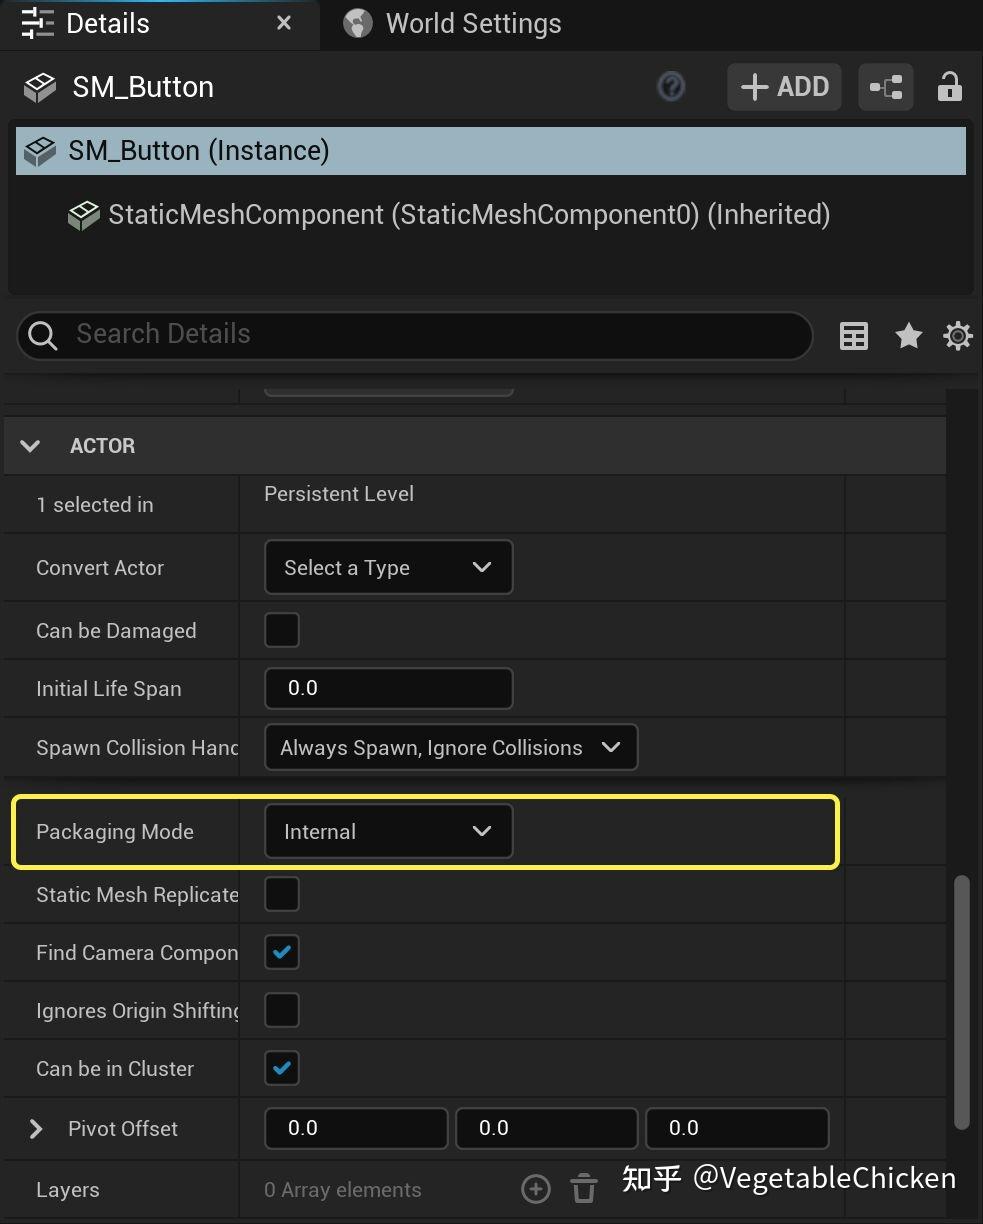Open the Convert Actor type dropdown
The height and width of the screenshot is (1224, 983).
pos(388,568)
